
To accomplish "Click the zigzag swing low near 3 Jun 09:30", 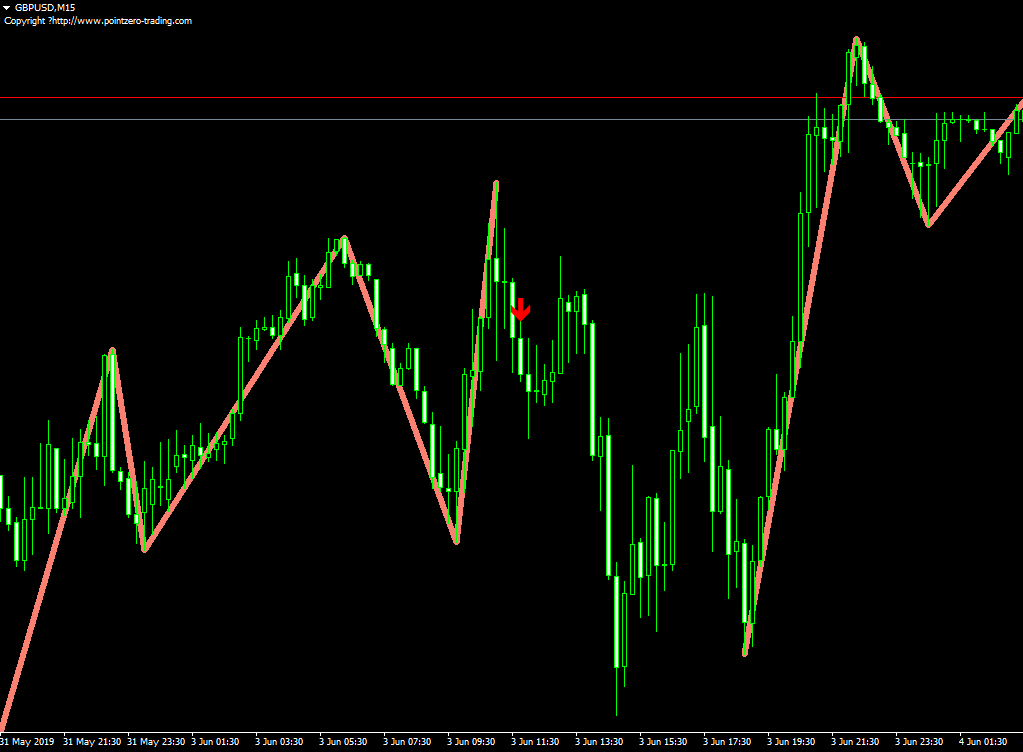I will (456, 541).
